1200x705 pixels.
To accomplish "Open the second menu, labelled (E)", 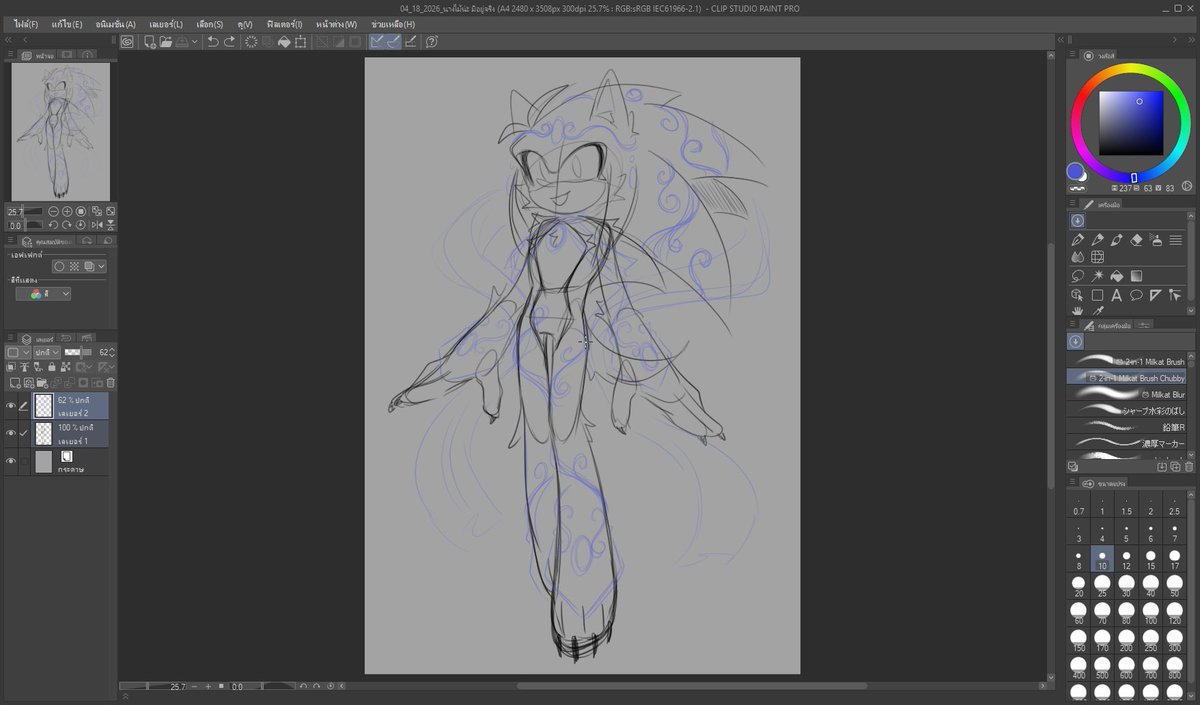I will [67, 24].
